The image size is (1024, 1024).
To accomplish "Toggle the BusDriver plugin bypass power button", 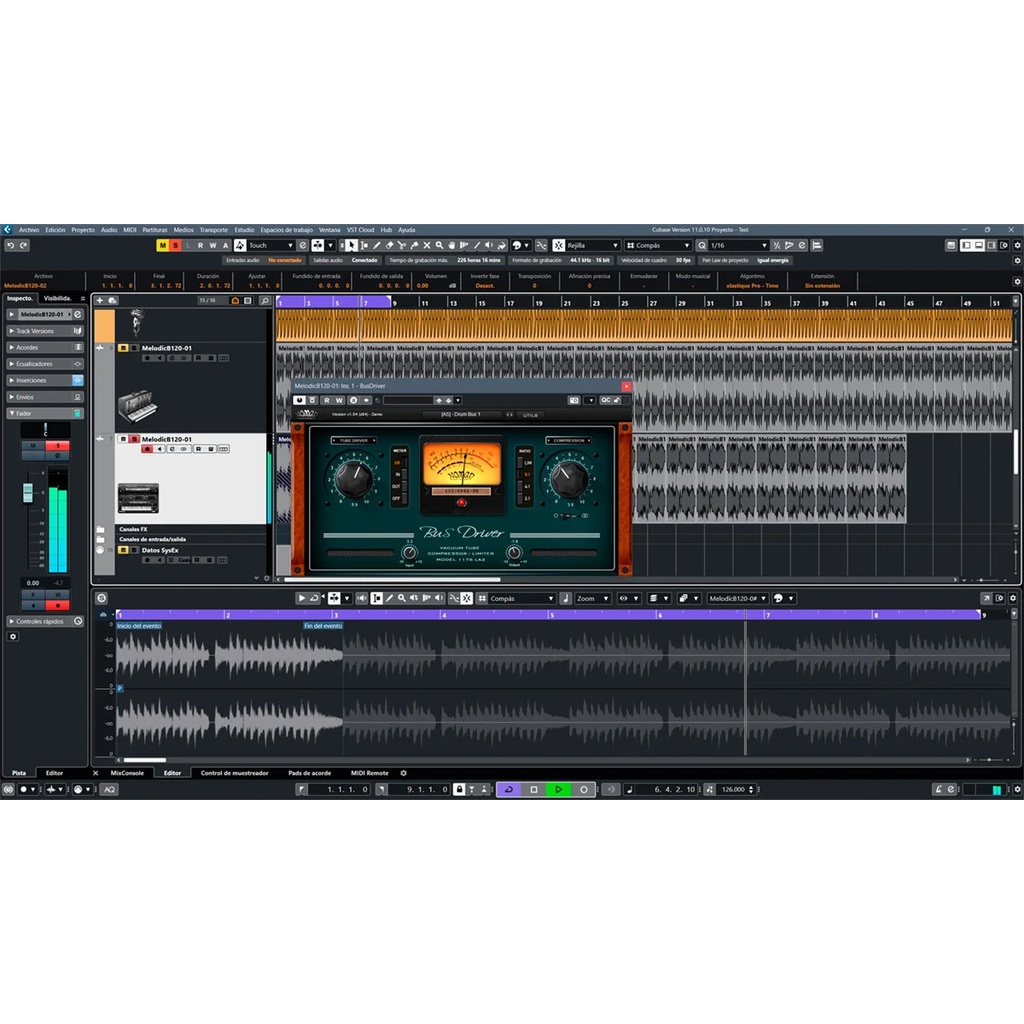I will click(299, 400).
